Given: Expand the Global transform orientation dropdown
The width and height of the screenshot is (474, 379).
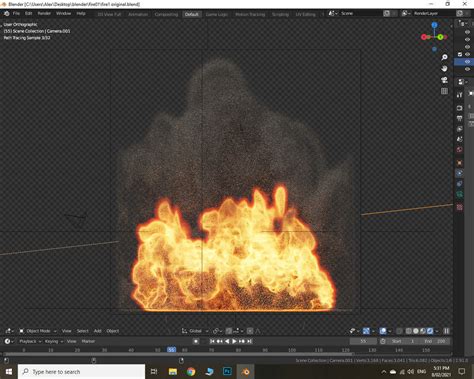Looking at the screenshot, I should [x=195, y=331].
